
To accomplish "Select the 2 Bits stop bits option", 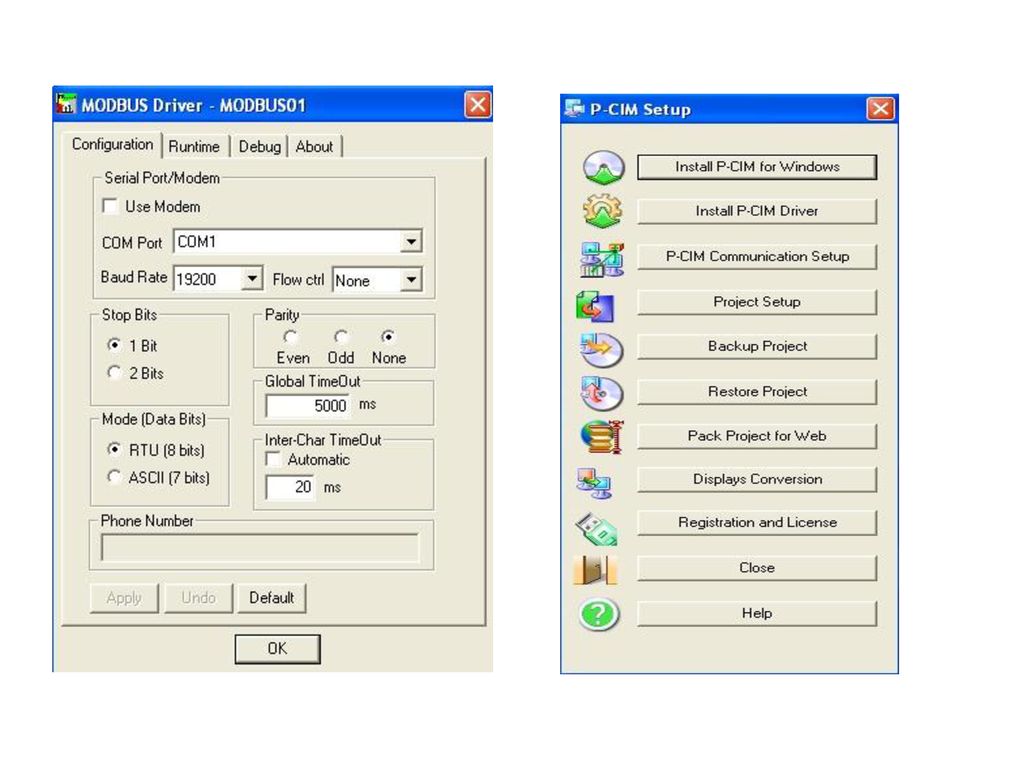I will (x=114, y=372).
